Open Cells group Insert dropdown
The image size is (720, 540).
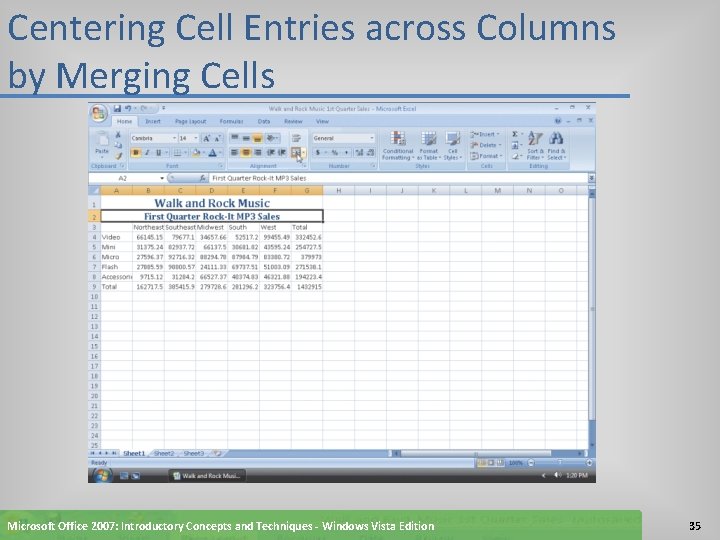click(485, 134)
